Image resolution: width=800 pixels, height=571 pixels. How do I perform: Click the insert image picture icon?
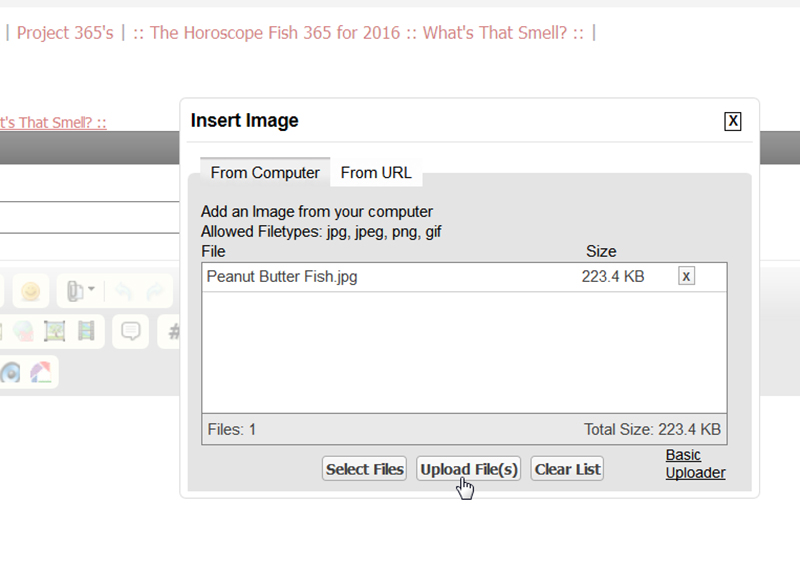click(54, 332)
